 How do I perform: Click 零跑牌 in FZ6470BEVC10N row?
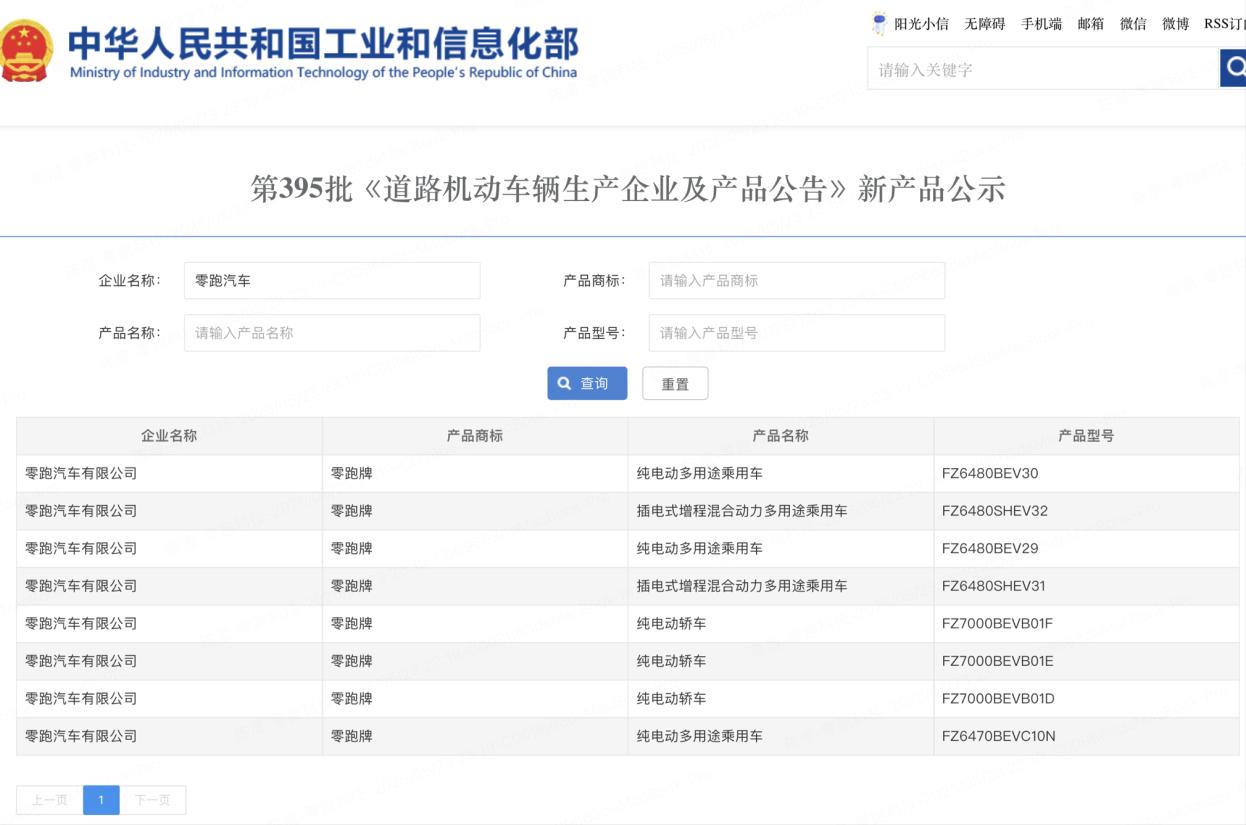352,736
